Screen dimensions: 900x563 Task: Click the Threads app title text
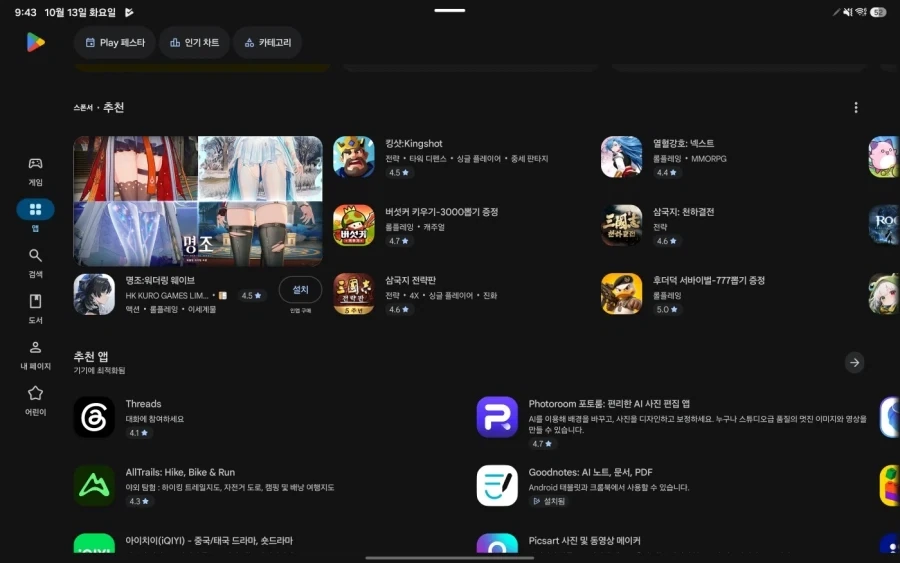(x=143, y=404)
